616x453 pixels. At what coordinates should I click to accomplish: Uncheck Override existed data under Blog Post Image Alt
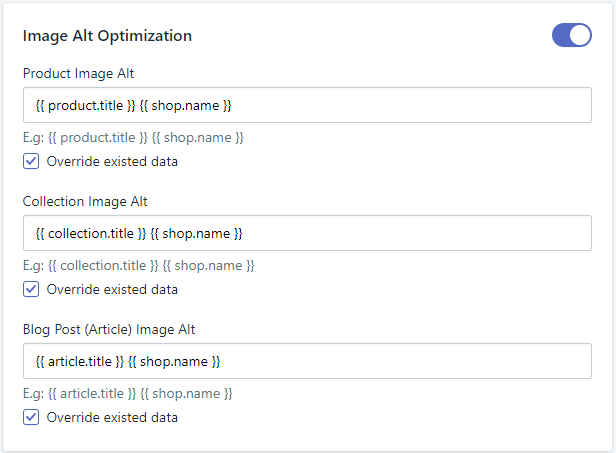tap(31, 418)
